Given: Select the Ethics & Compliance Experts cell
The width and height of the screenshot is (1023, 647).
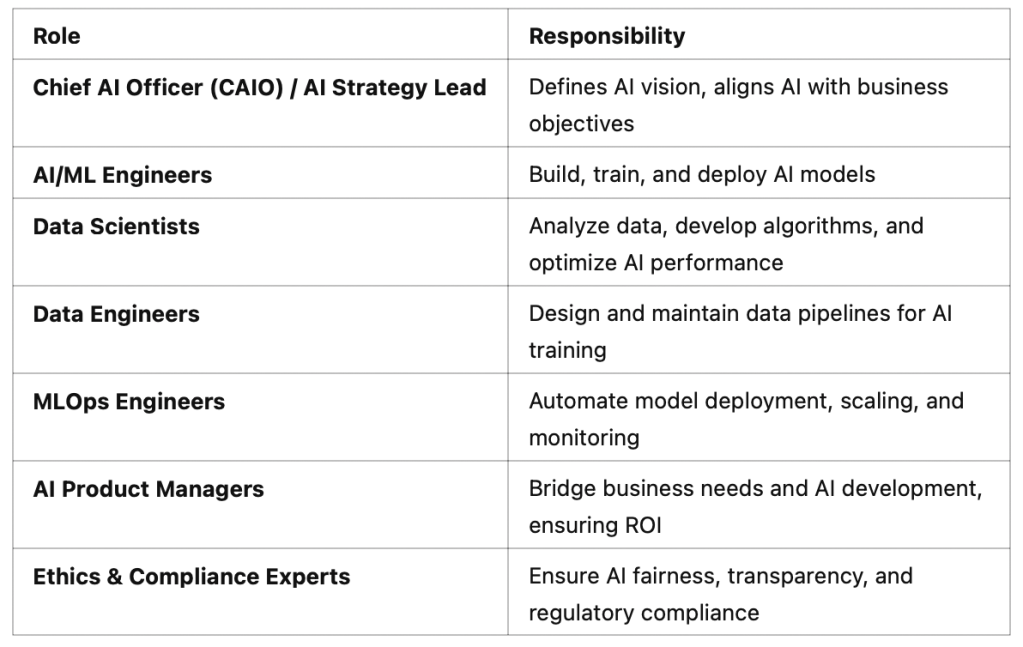Looking at the screenshot, I should click(191, 577).
